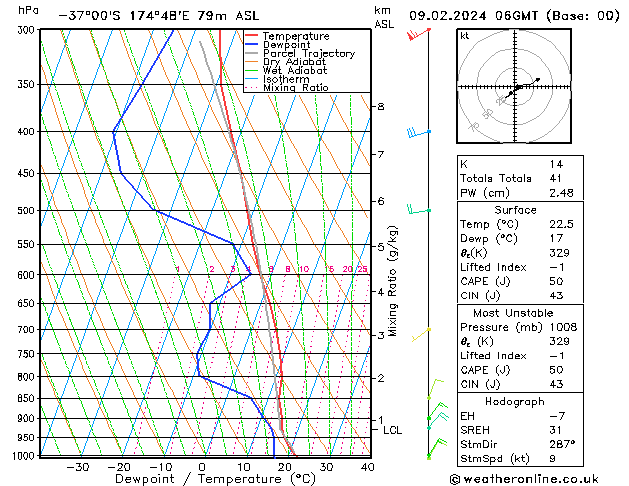Image resolution: width=629 pixels, height=486 pixels.
Task: Click the 8 km altitude tick label
Action: coord(381,107)
